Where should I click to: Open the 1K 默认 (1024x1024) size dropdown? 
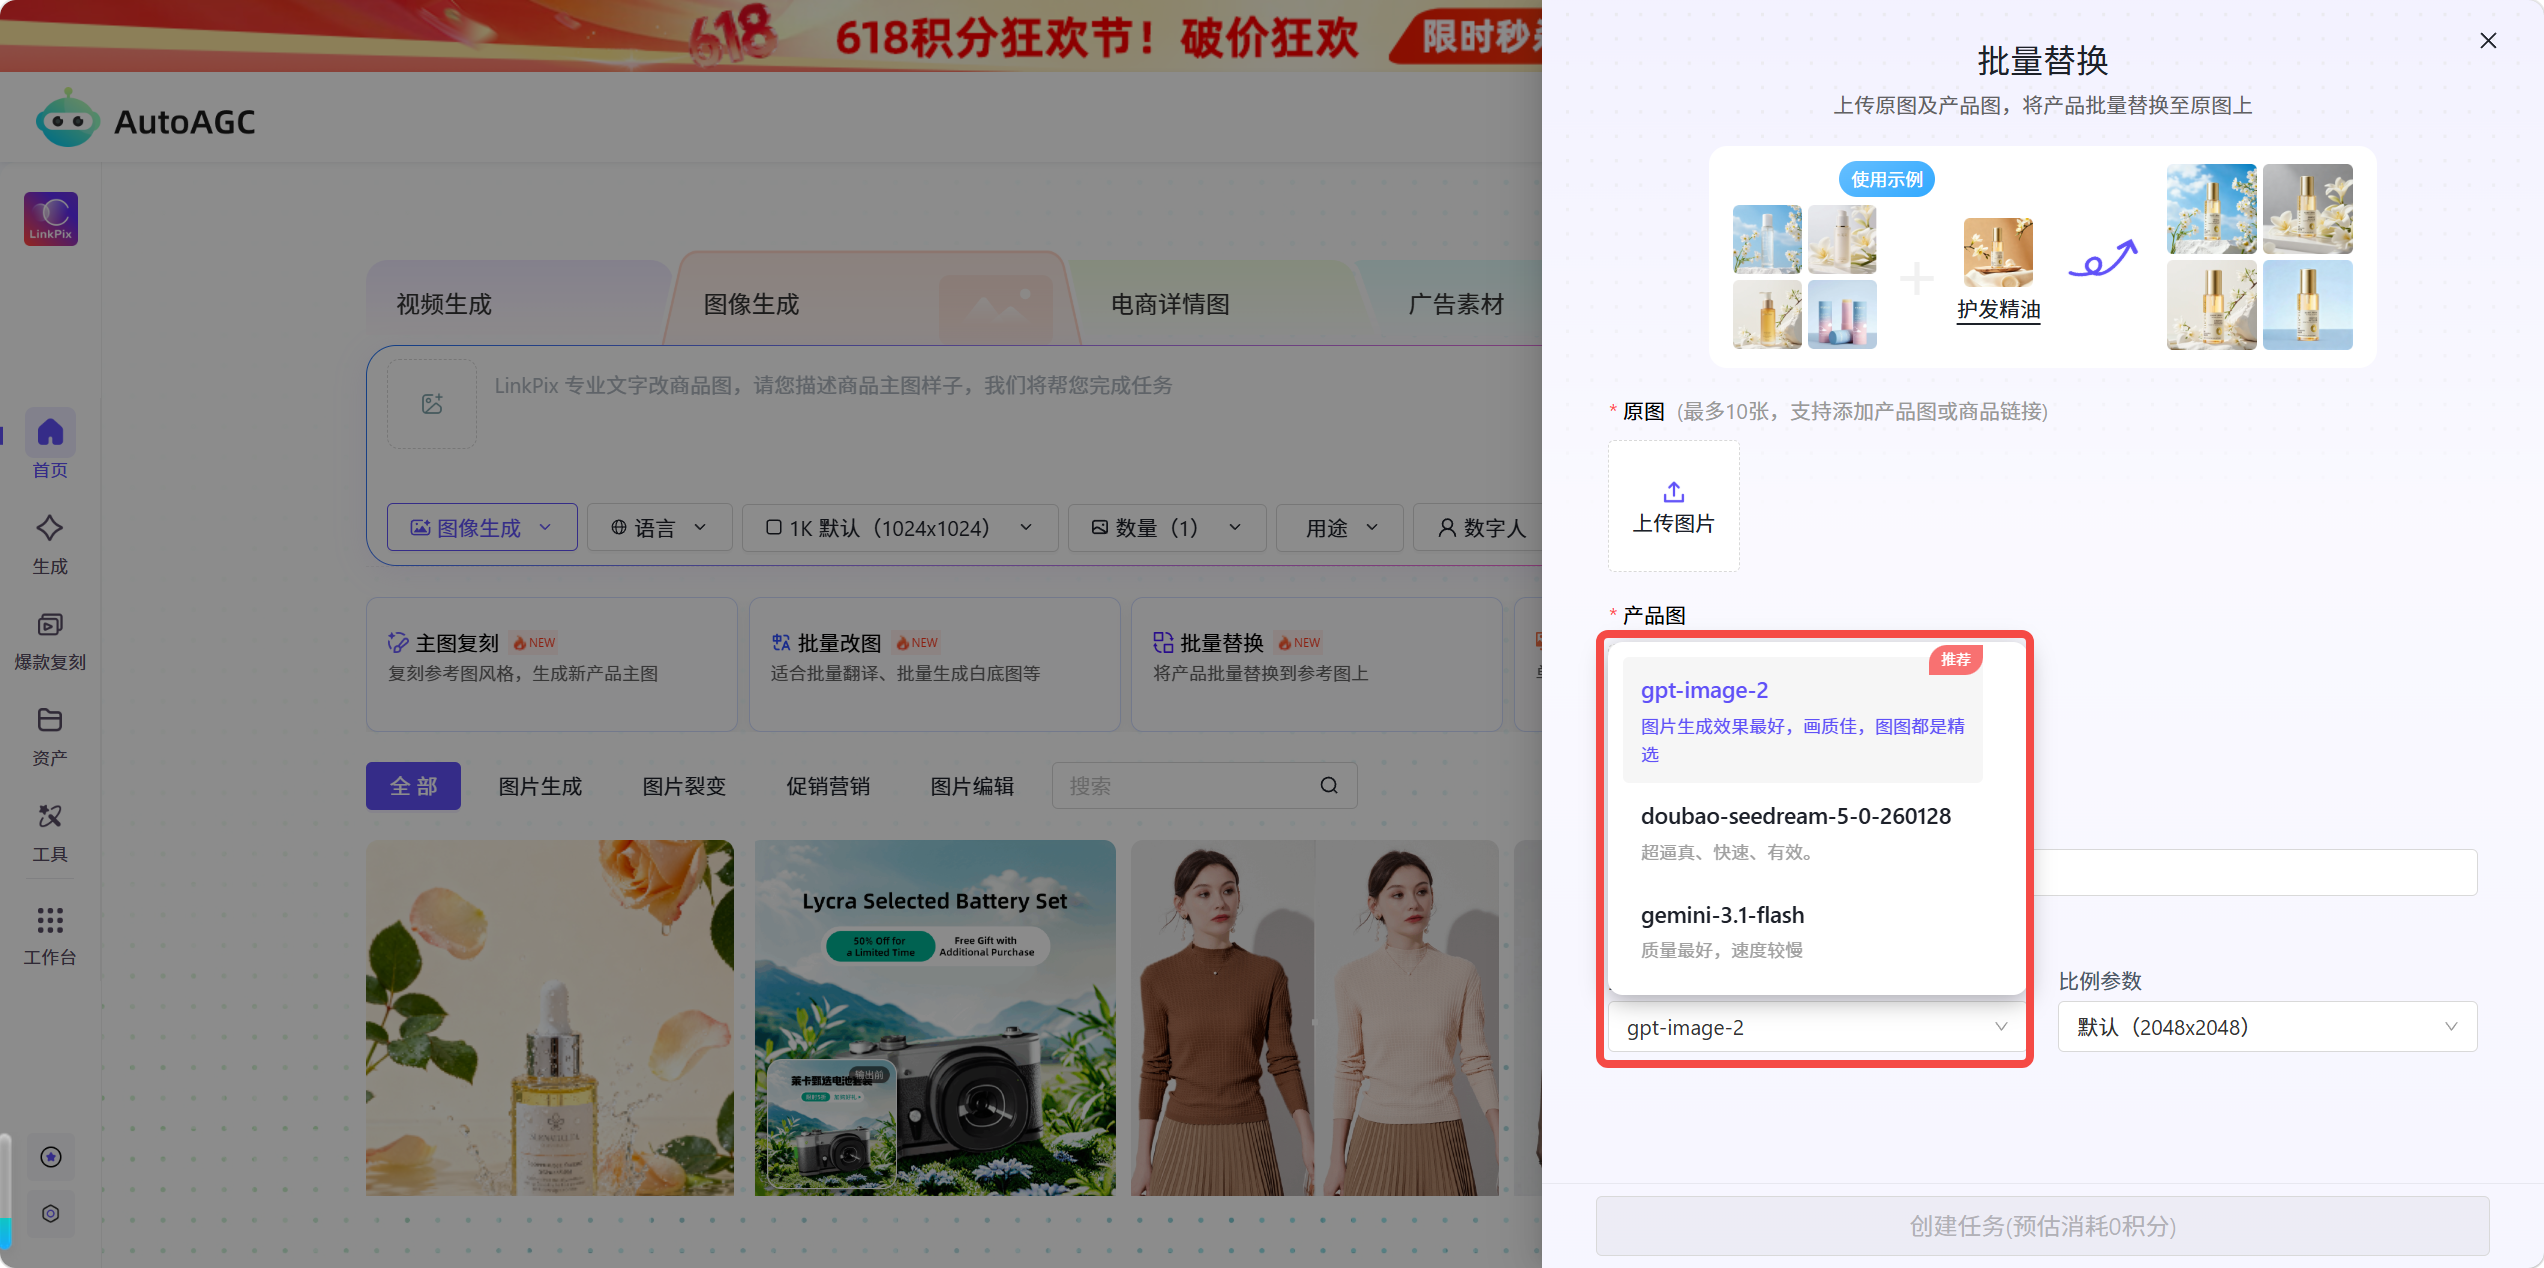tap(900, 527)
